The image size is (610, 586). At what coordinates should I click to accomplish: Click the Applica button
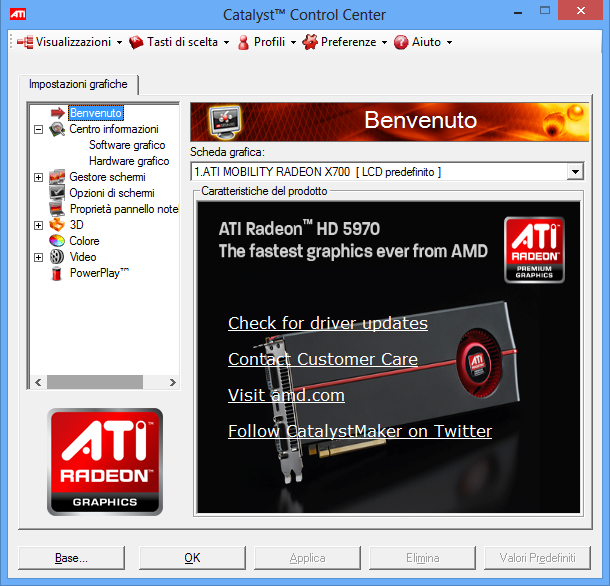[307, 558]
